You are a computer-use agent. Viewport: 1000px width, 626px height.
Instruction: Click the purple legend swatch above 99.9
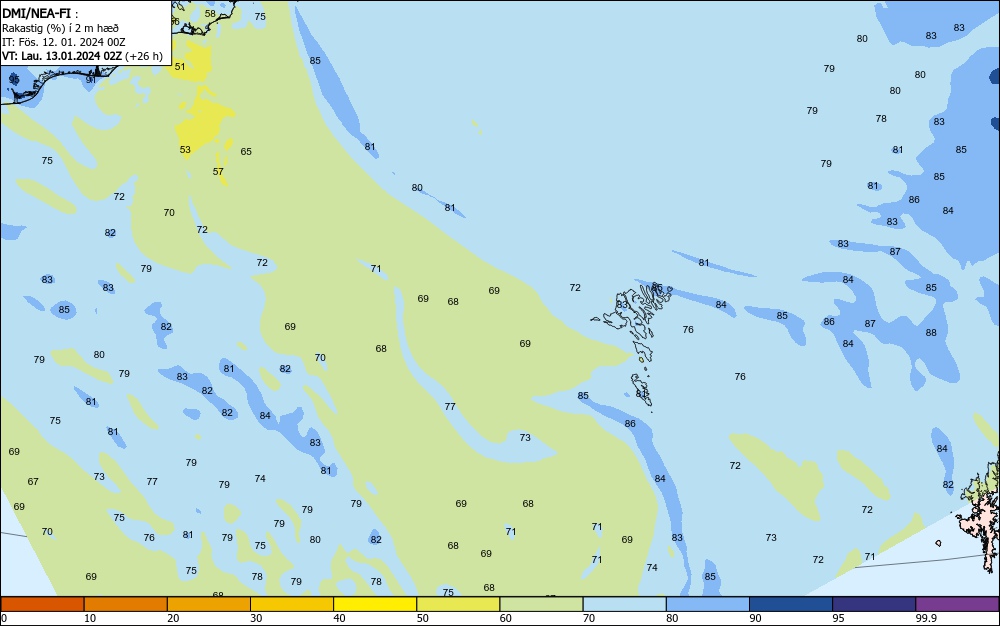click(x=957, y=604)
